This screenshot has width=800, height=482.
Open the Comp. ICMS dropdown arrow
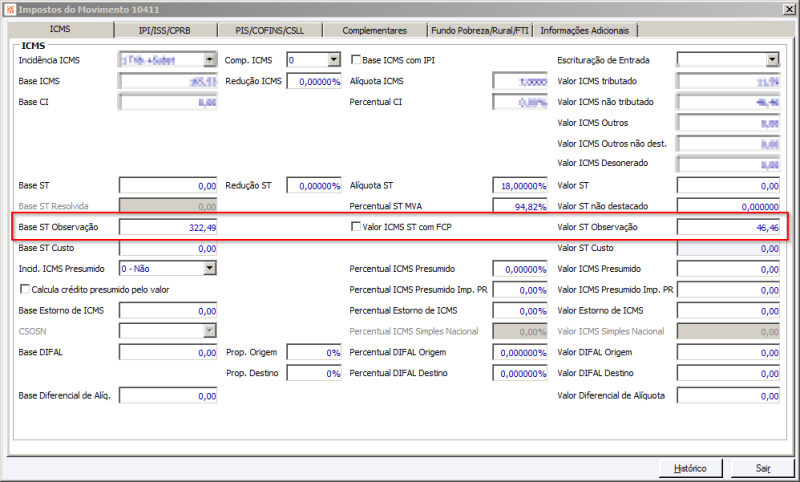point(334,60)
